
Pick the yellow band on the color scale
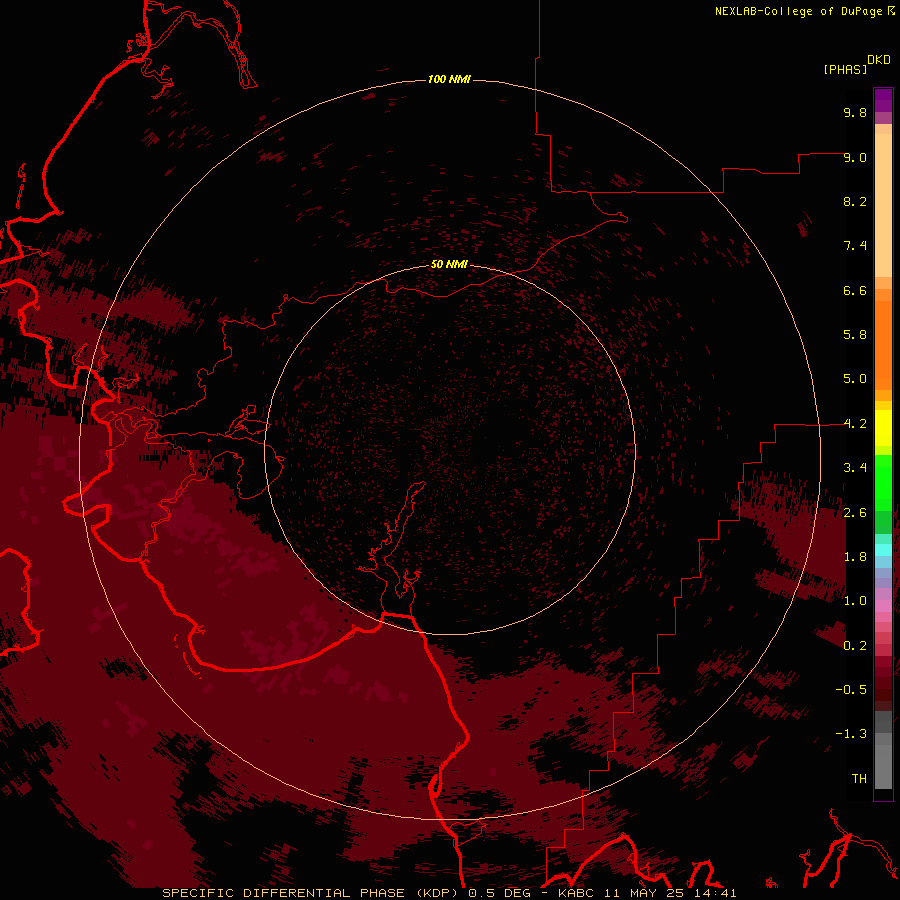click(x=883, y=428)
